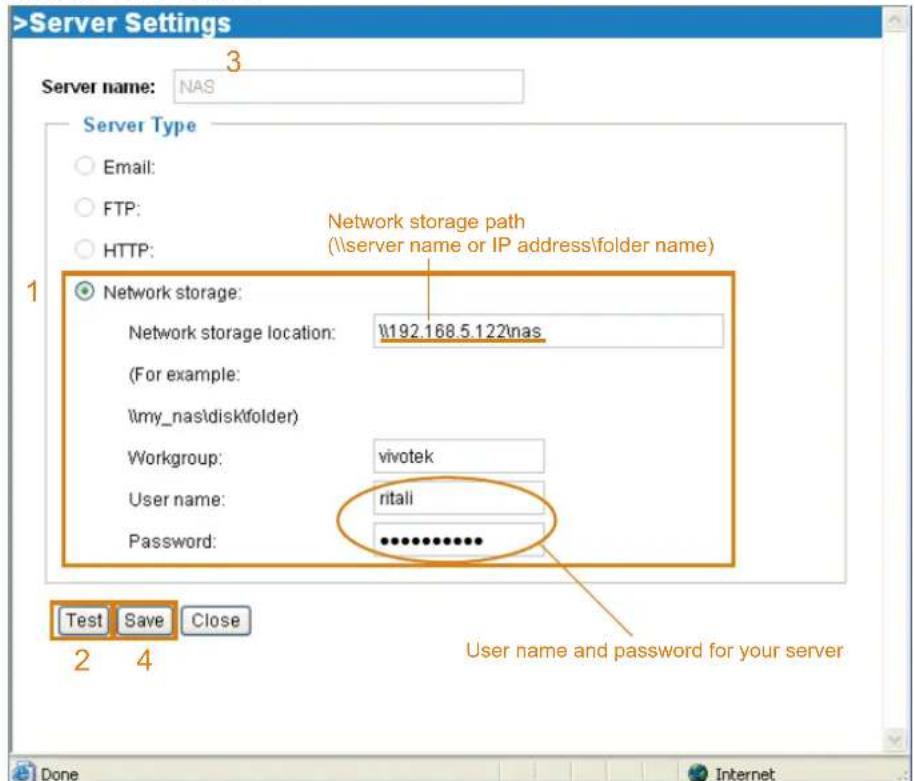Click the Server name label
This screenshot has width=915, height=781.
[x=99, y=87]
